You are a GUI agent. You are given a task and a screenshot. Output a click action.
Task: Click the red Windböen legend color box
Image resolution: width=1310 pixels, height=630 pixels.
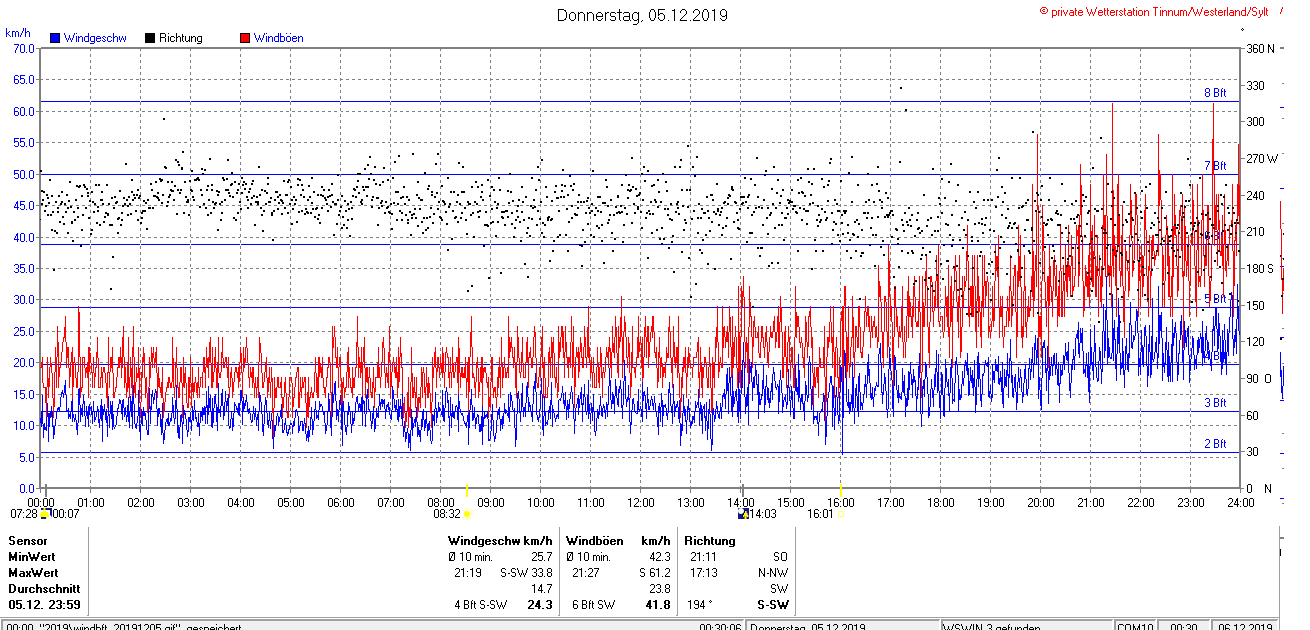[245, 38]
